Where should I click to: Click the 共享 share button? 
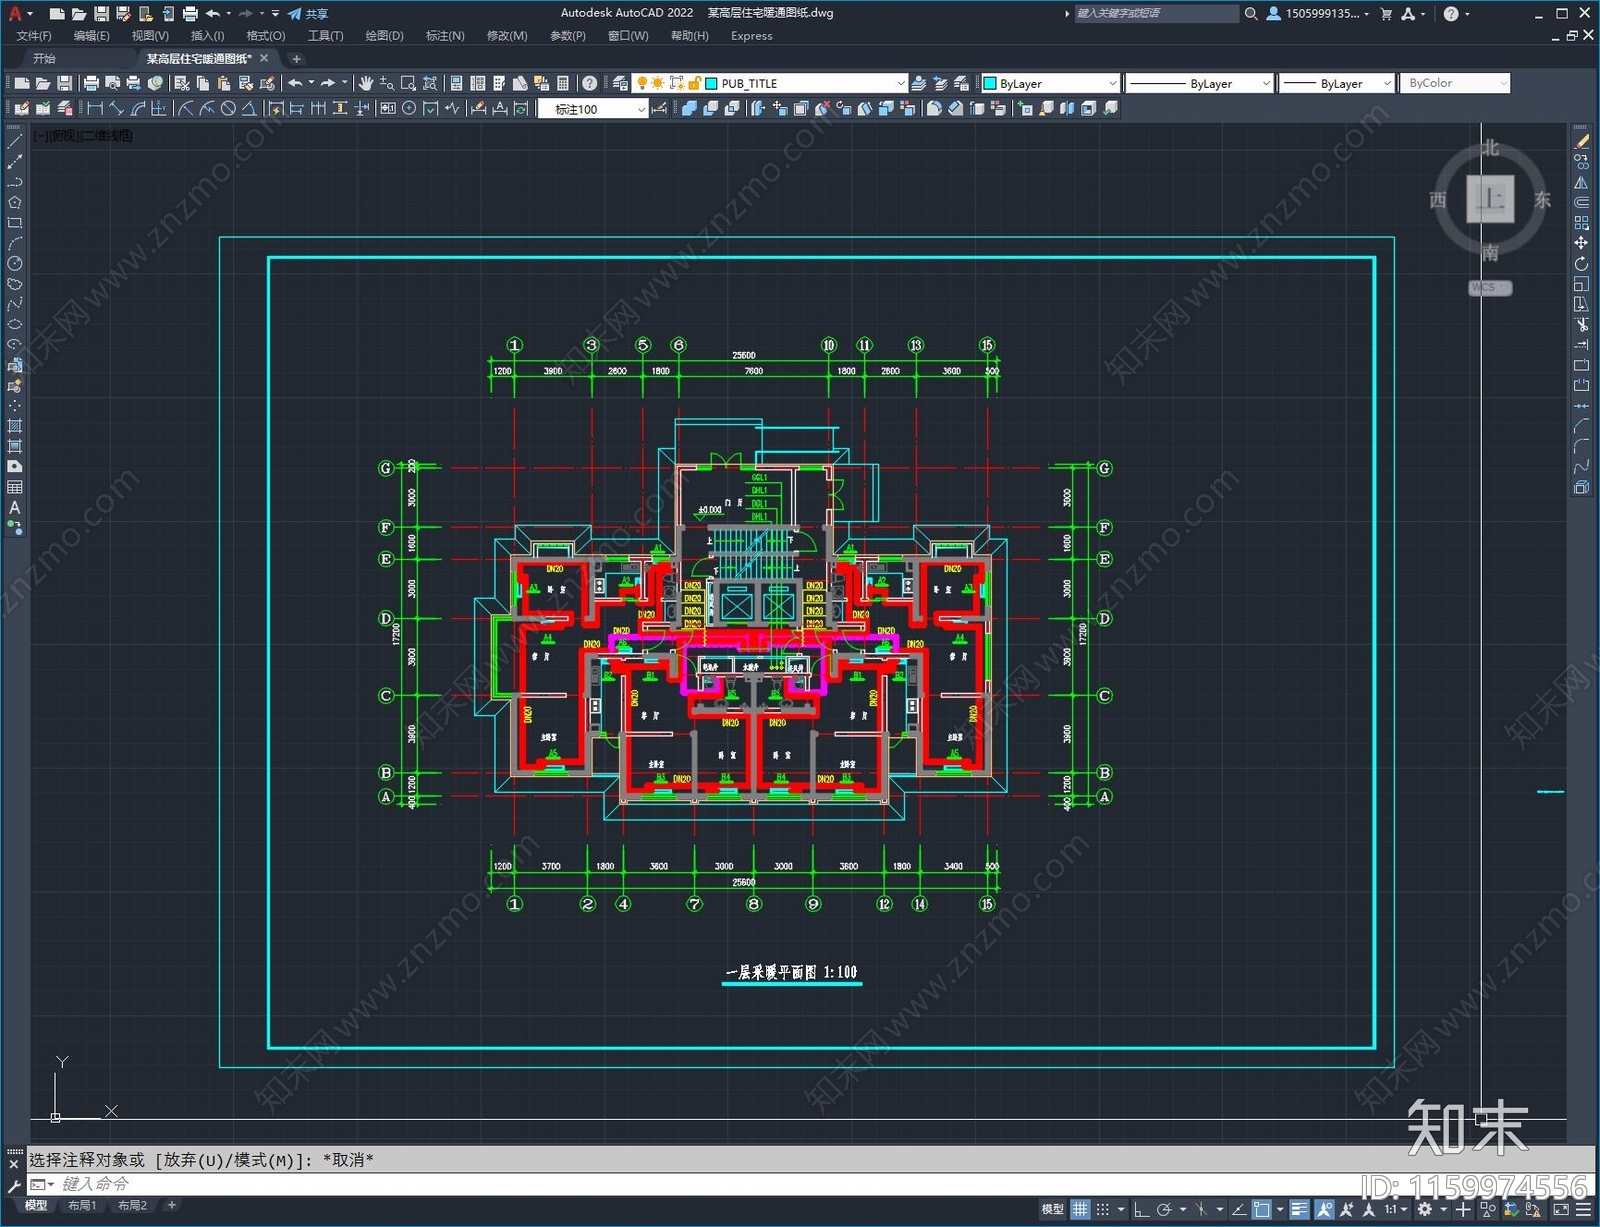[x=308, y=13]
